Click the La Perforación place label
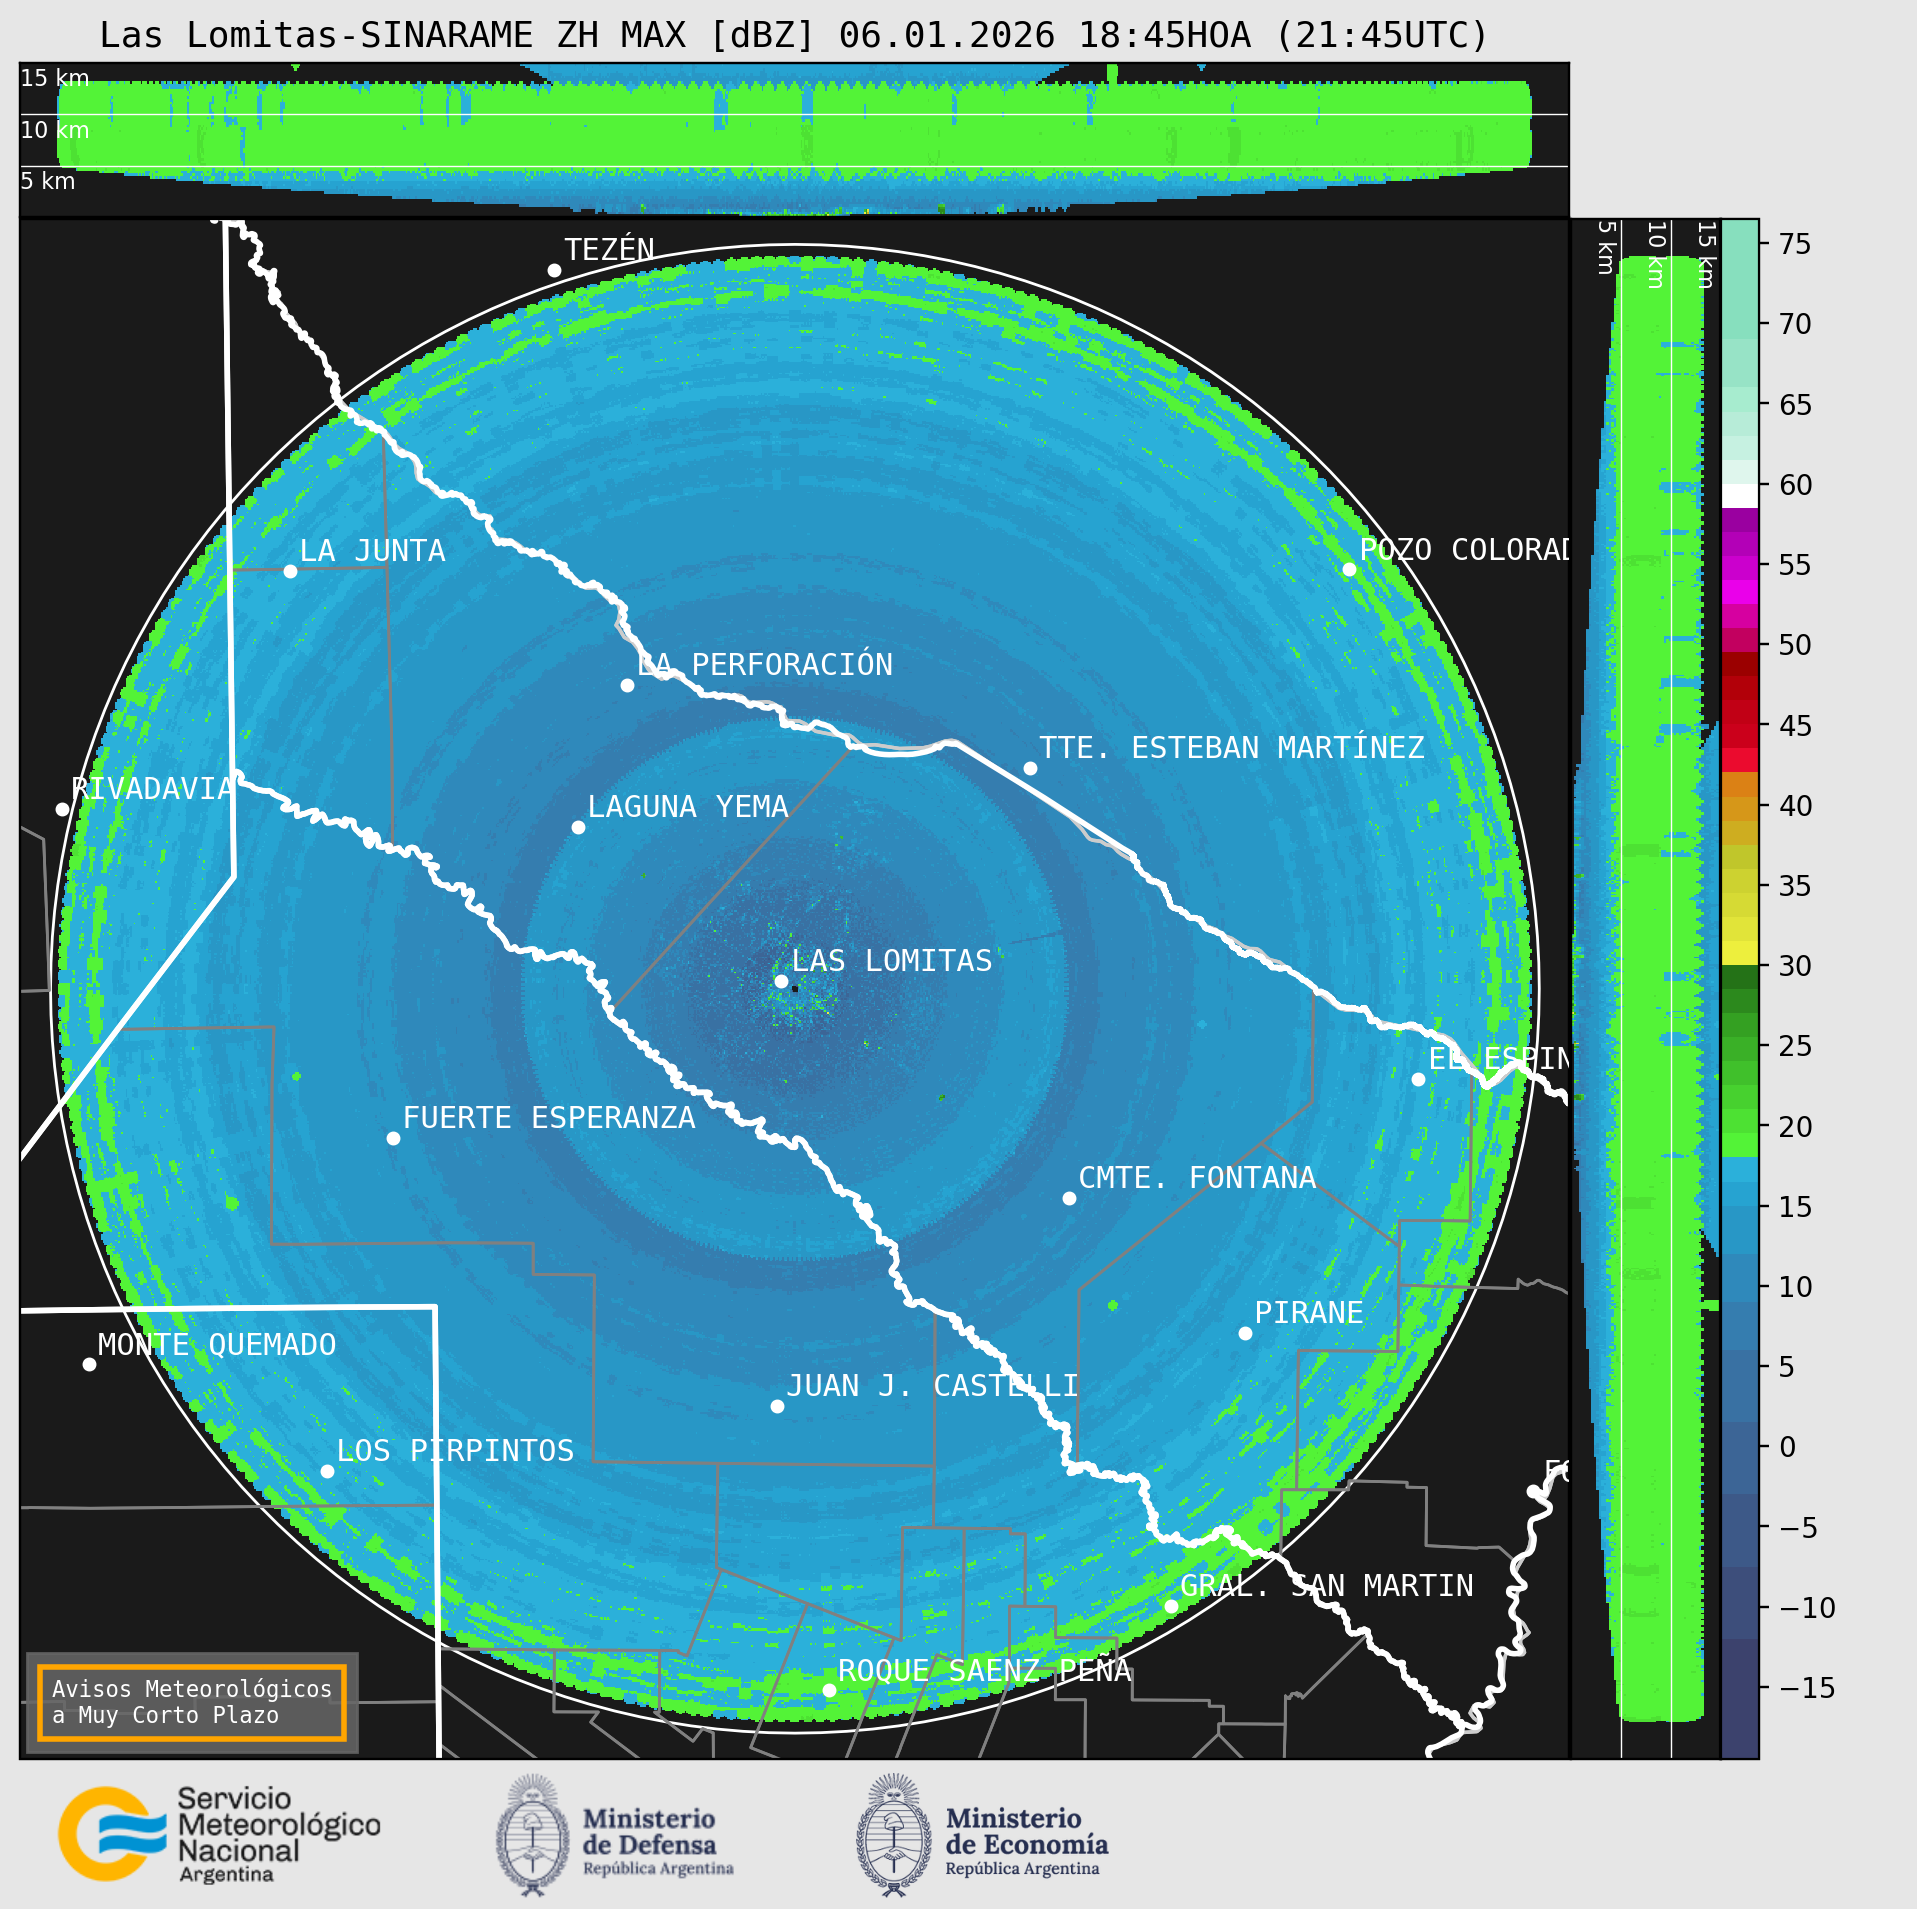1917x1909 pixels. point(765,665)
